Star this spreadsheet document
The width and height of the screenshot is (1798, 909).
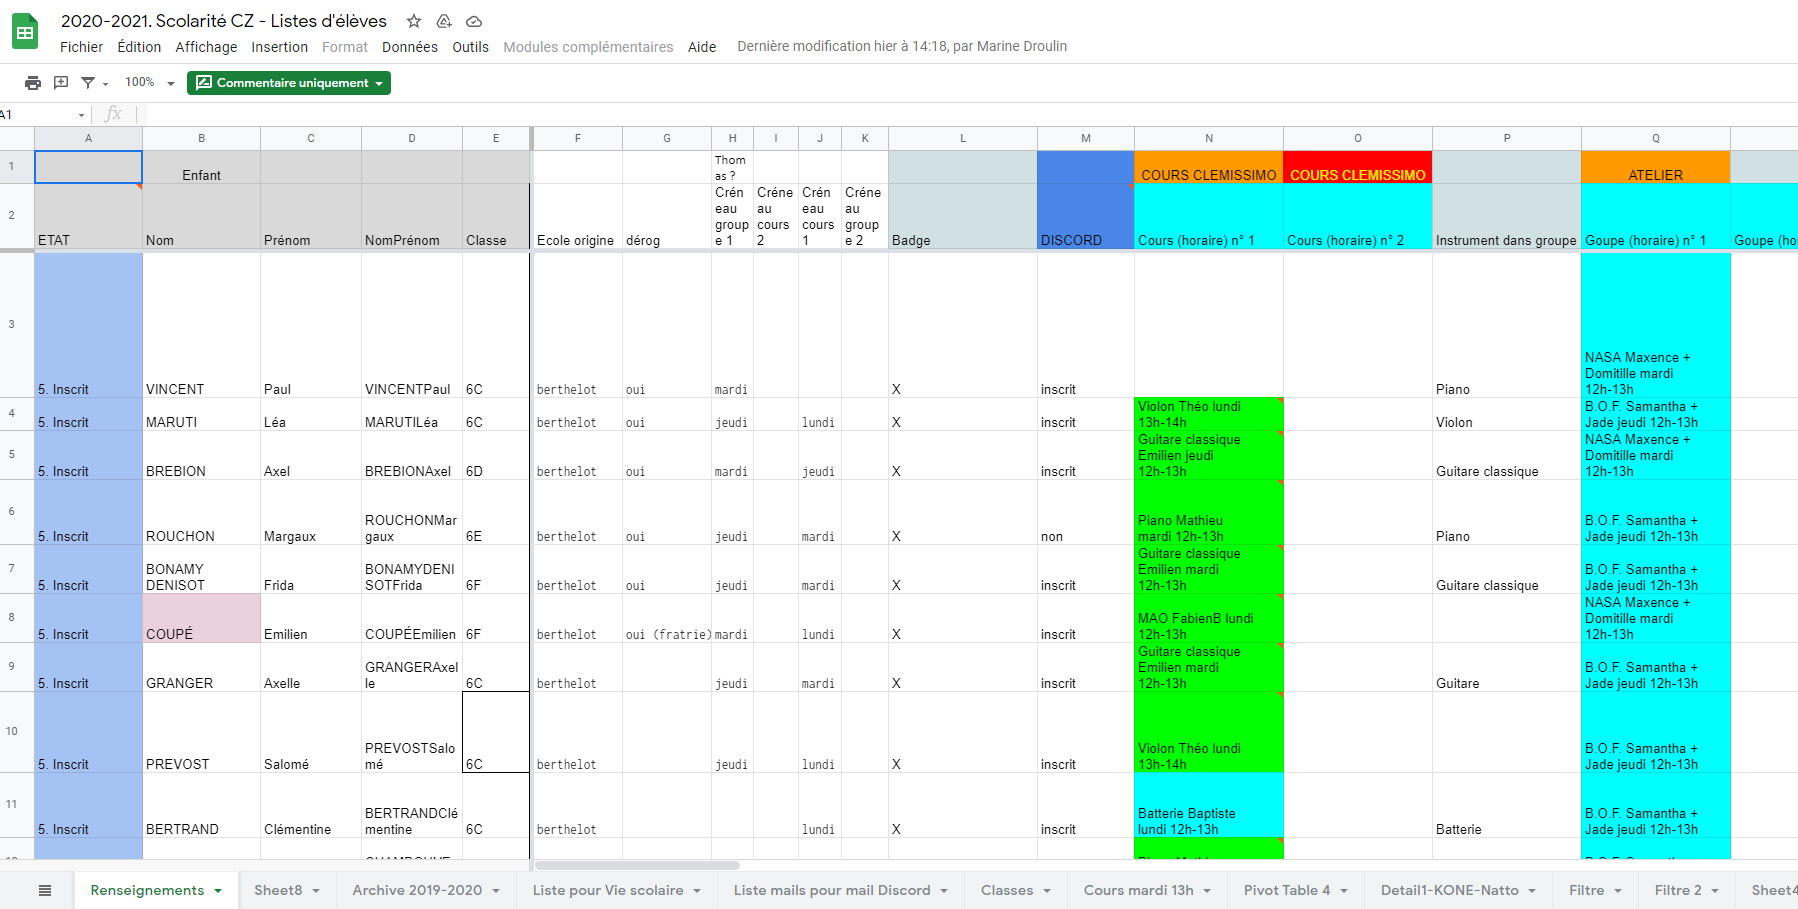pyautogui.click(x=414, y=21)
